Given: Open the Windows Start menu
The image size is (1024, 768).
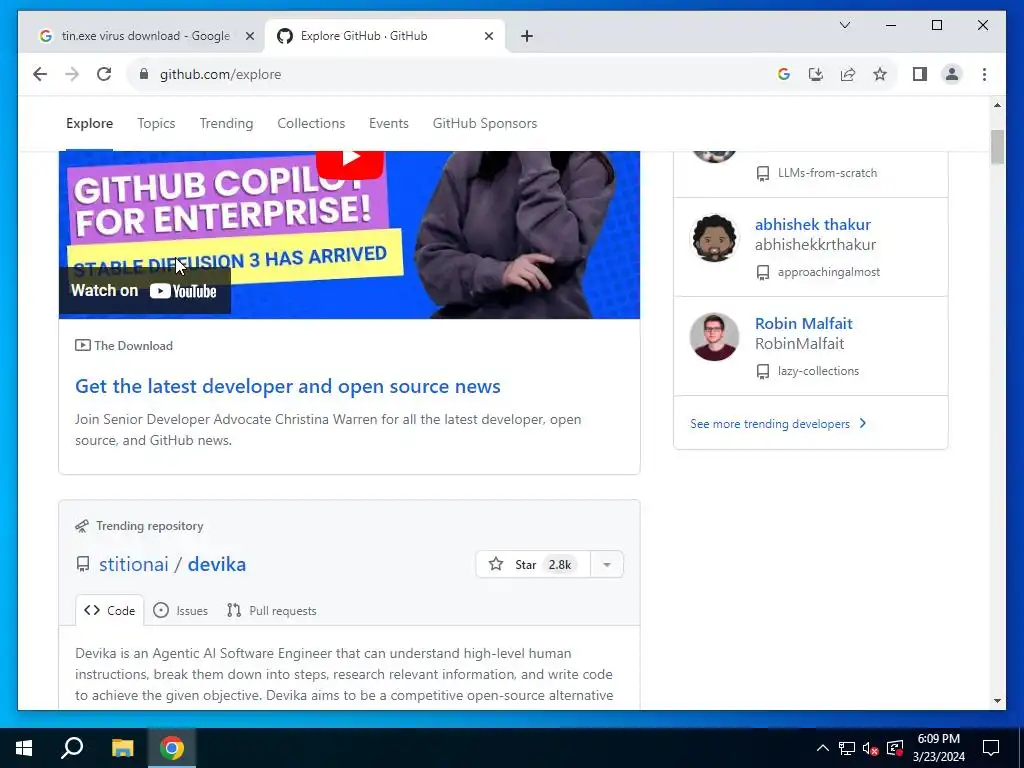Looking at the screenshot, I should (24, 748).
